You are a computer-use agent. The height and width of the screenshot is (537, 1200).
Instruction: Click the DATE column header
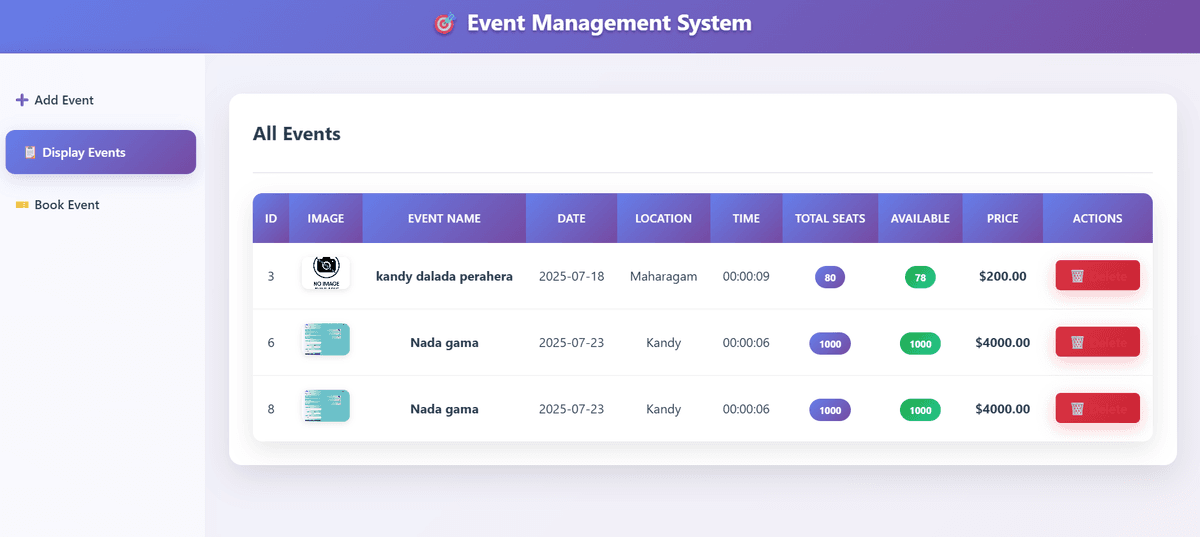coord(572,218)
